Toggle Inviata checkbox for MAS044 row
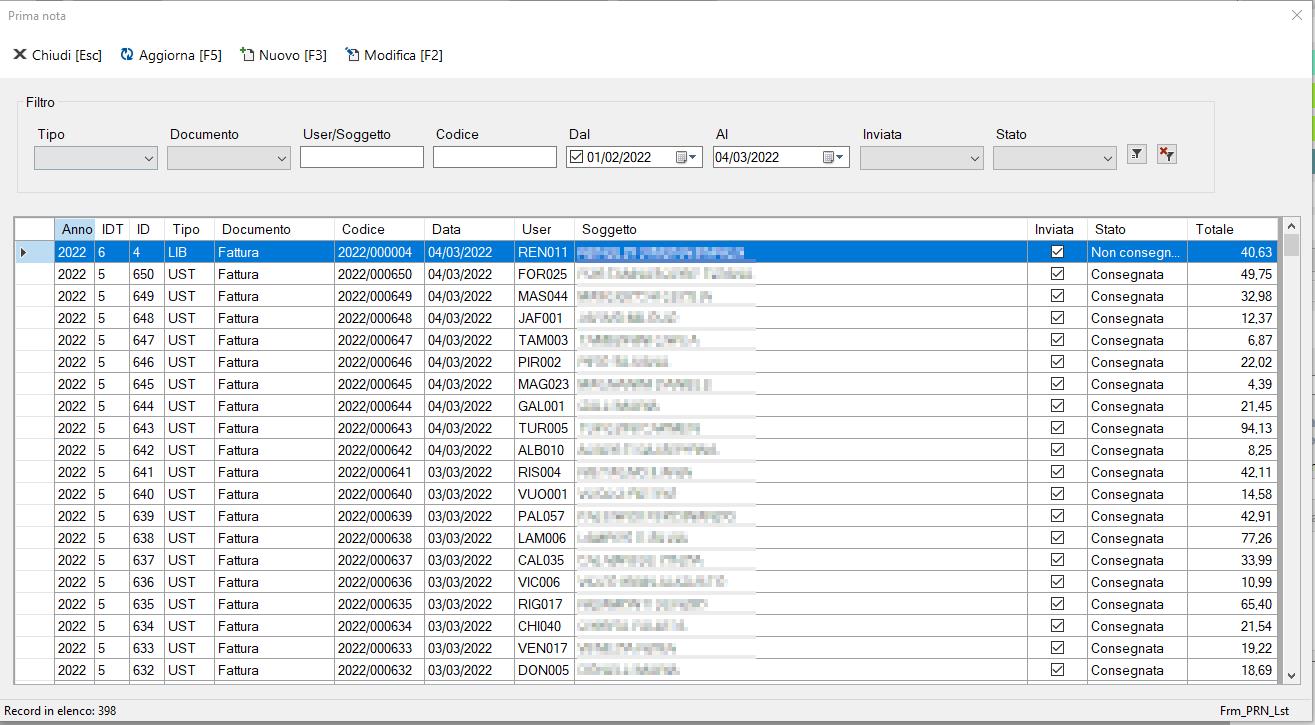This screenshot has width=1315, height=725. tap(1057, 296)
